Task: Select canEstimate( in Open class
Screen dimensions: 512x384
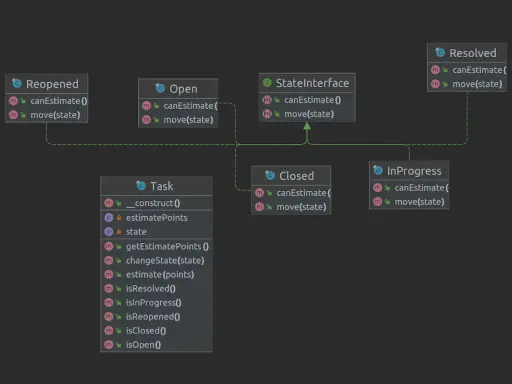Action: 190,106
